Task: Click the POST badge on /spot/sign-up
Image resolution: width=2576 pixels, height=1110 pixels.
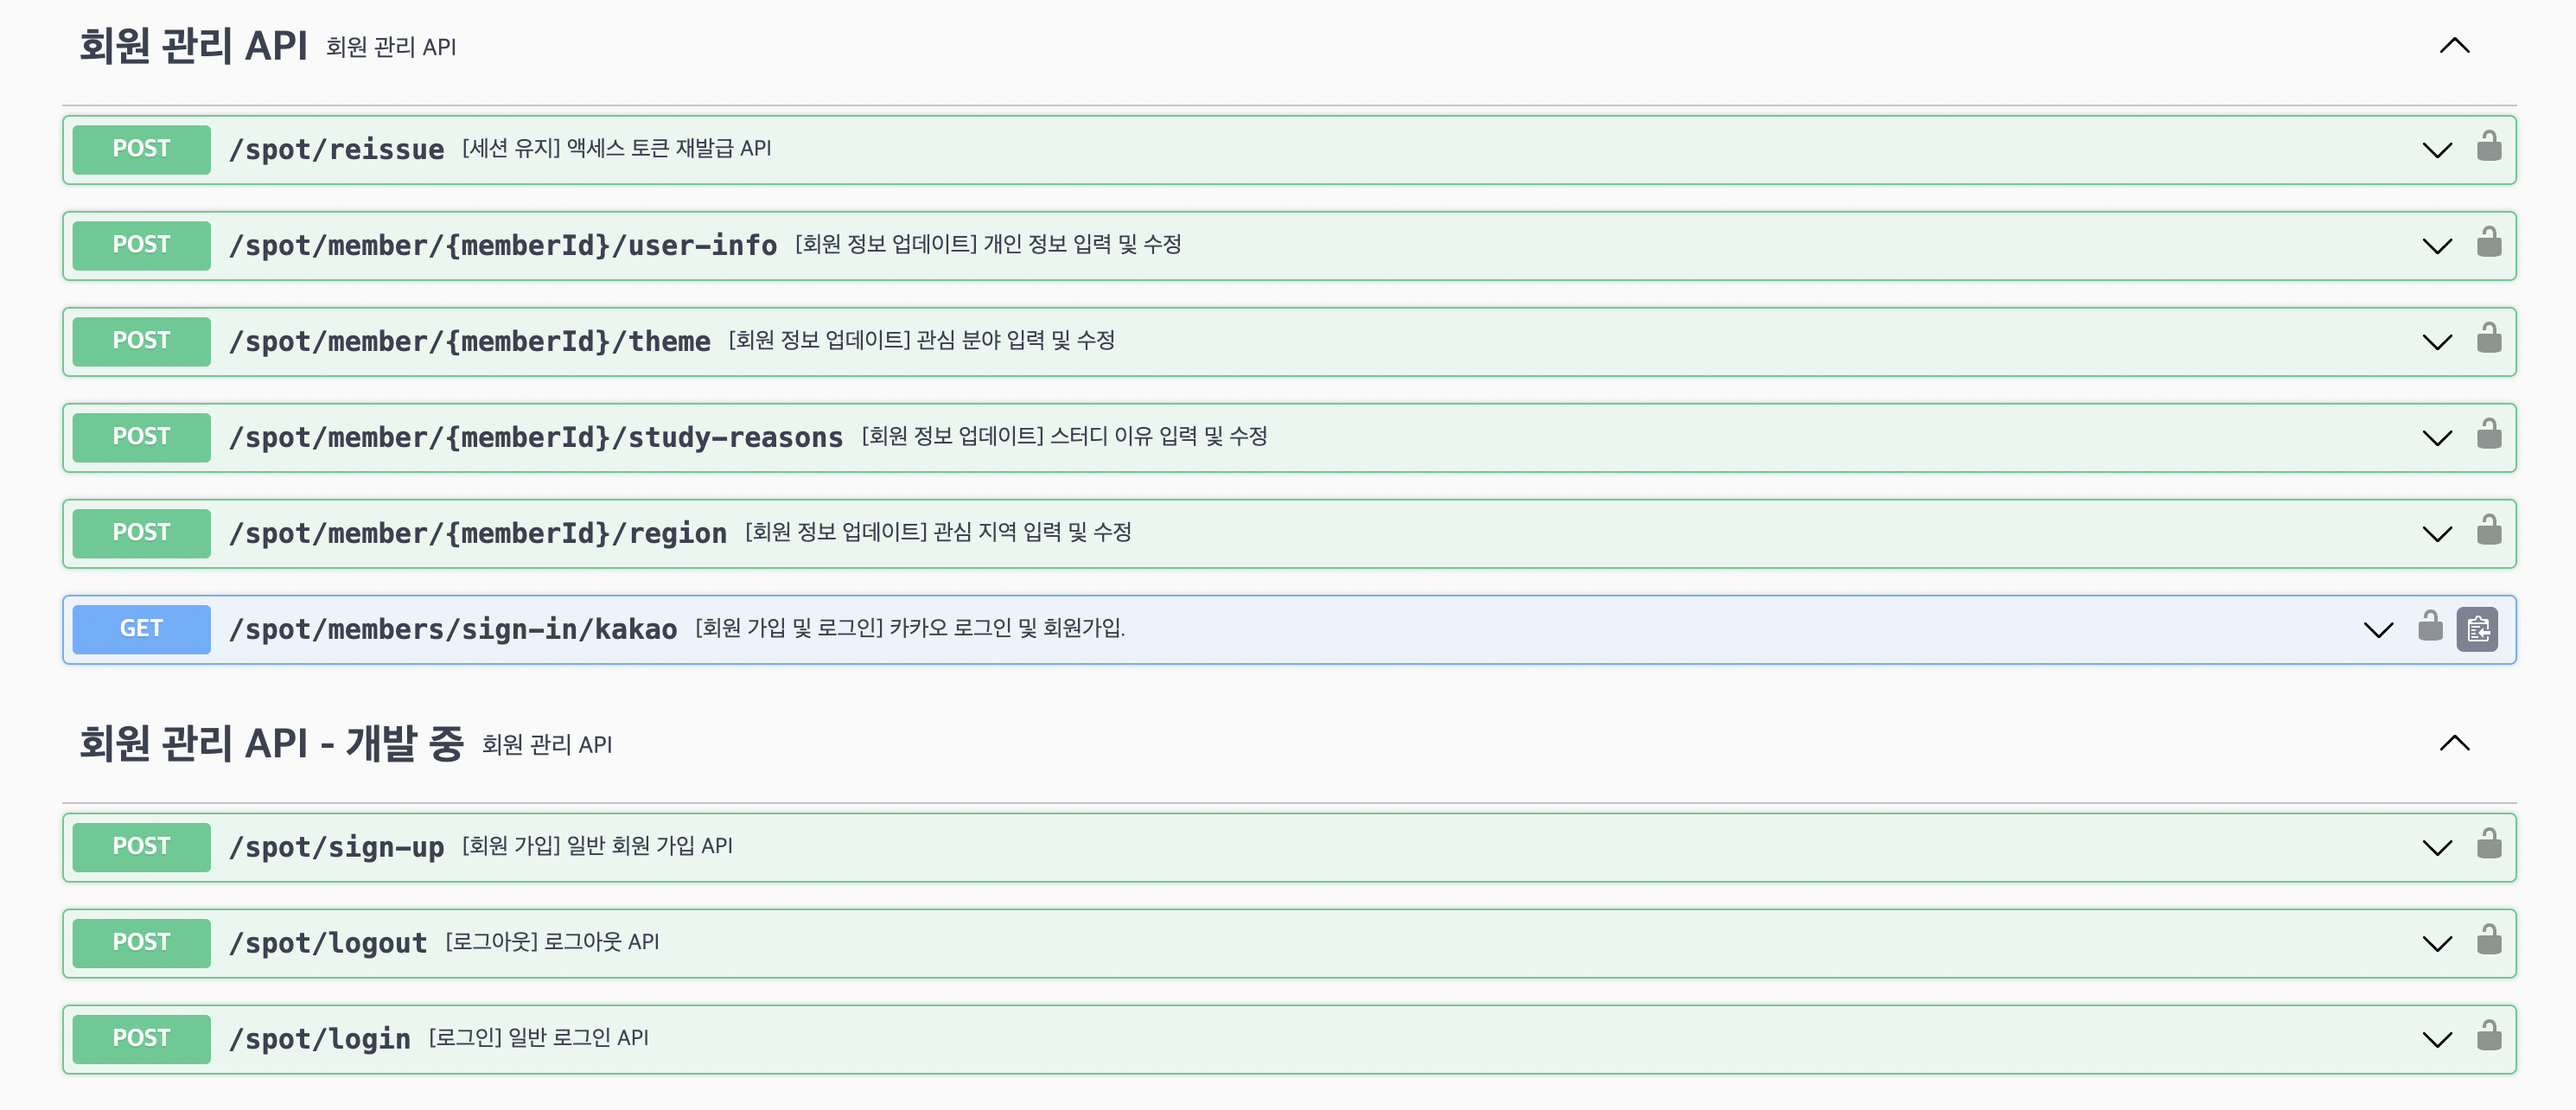Action: [141, 846]
